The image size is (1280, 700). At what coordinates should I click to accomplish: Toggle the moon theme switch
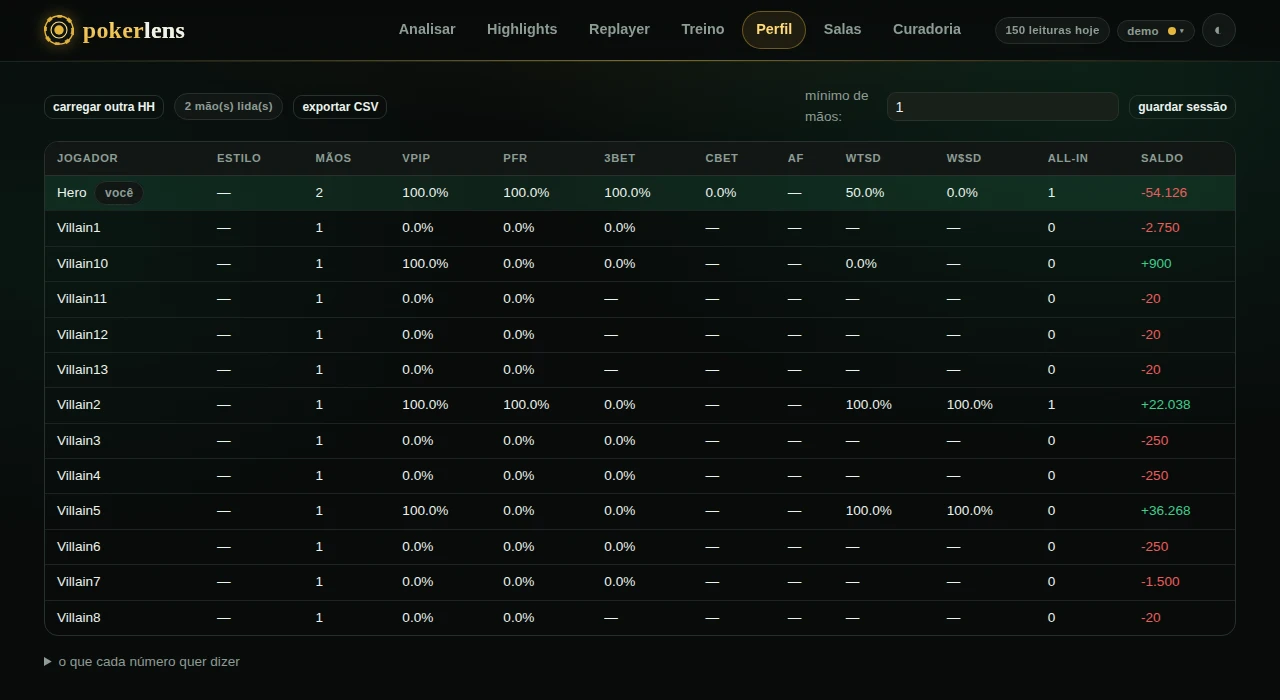click(x=1218, y=30)
